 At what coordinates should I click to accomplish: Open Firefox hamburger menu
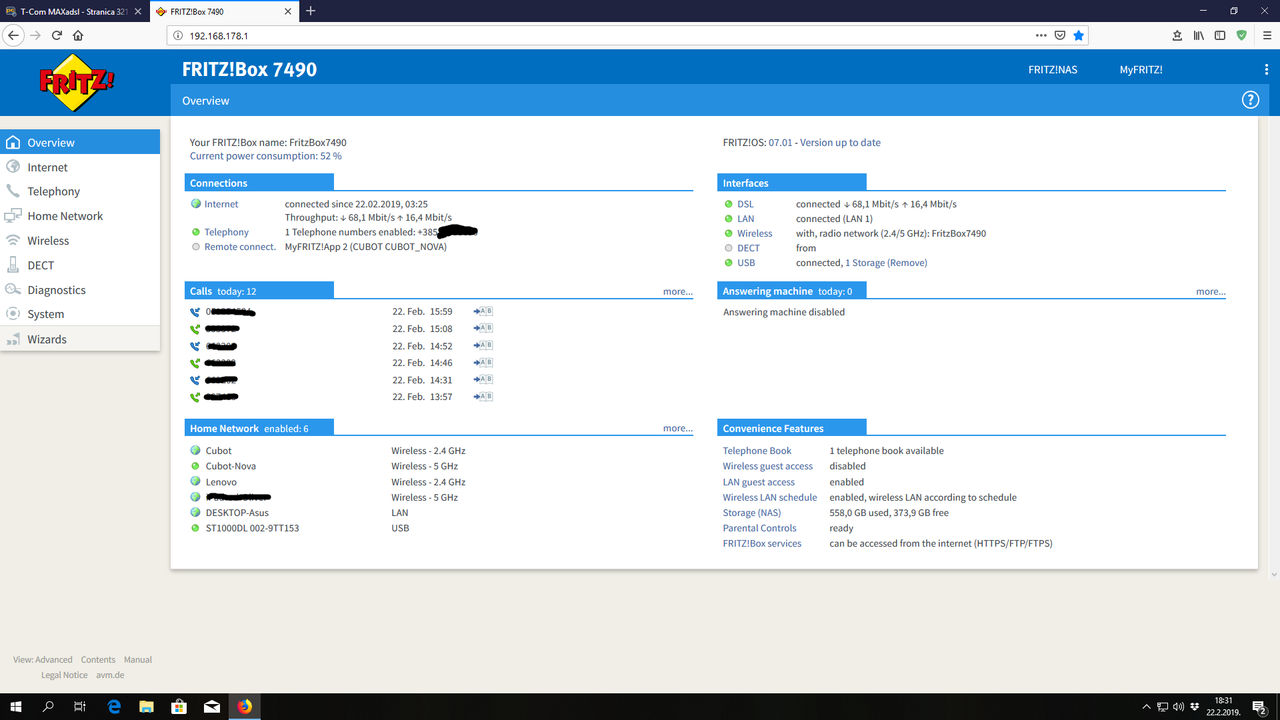[1266, 35]
